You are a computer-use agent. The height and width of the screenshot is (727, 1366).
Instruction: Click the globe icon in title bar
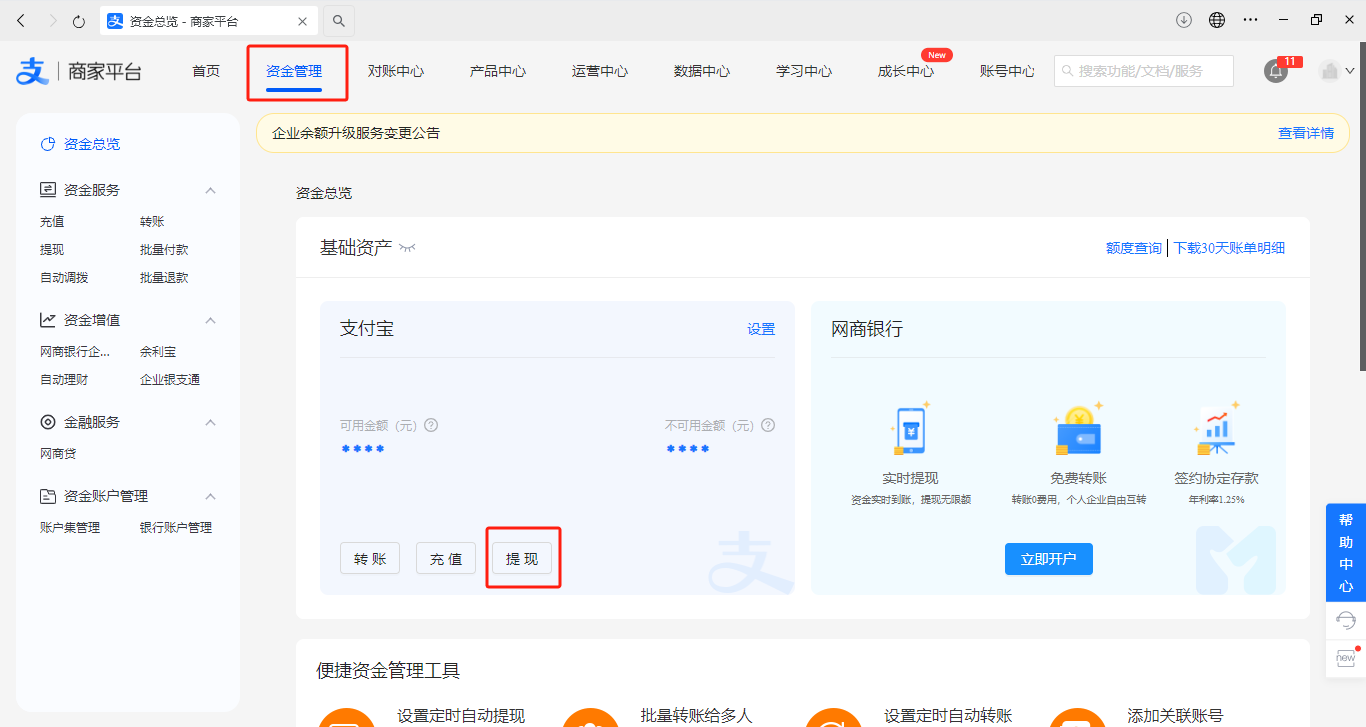[1217, 19]
